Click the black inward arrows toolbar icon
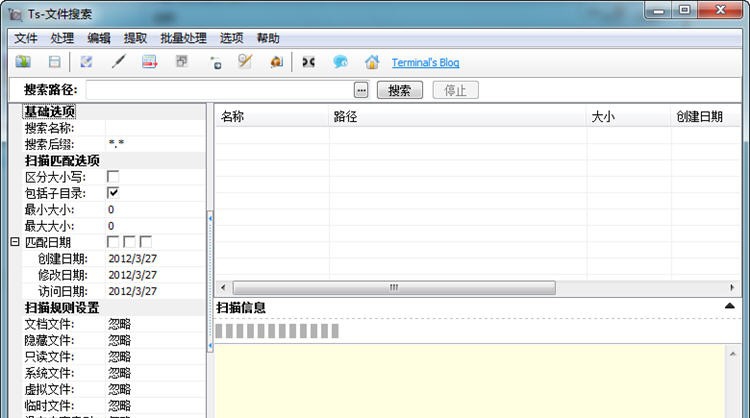This screenshot has width=750, height=418. [x=309, y=62]
